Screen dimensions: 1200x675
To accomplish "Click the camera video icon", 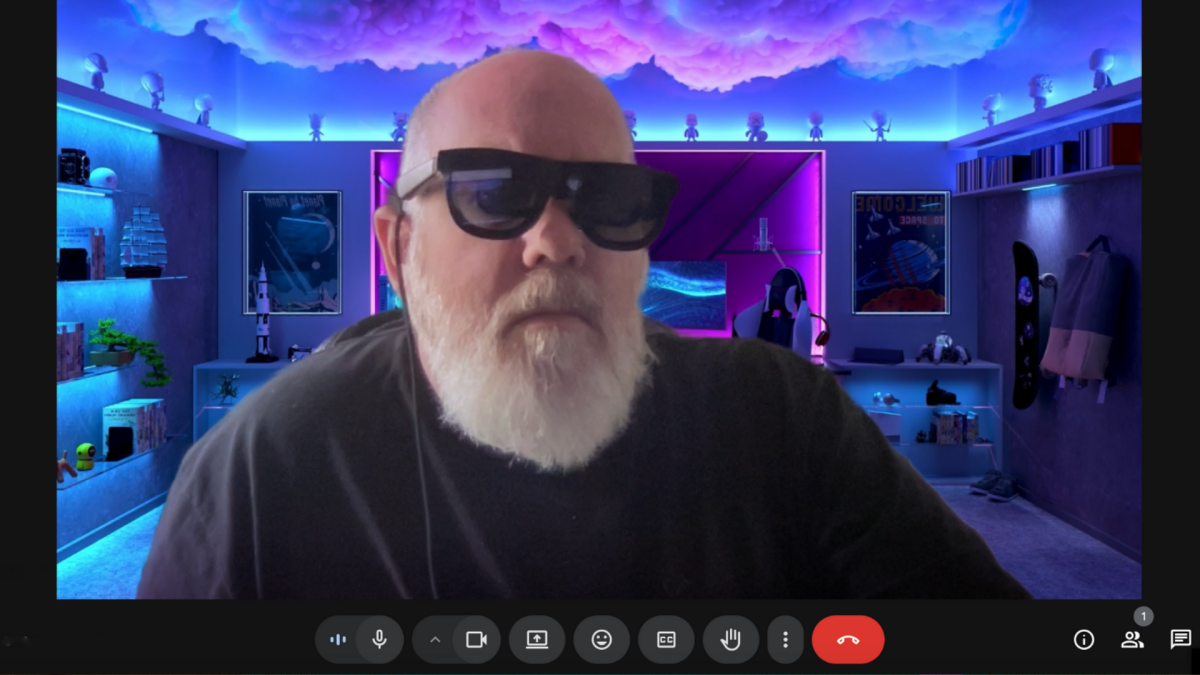I will tap(477, 640).
